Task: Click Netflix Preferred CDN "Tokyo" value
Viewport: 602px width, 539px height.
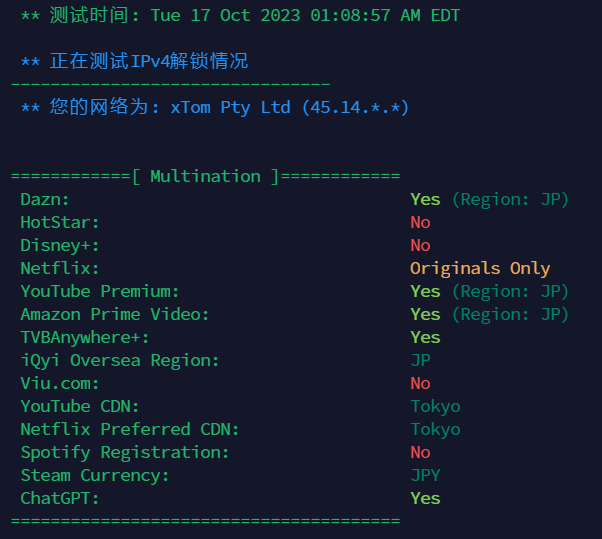Action: pyautogui.click(x=435, y=429)
